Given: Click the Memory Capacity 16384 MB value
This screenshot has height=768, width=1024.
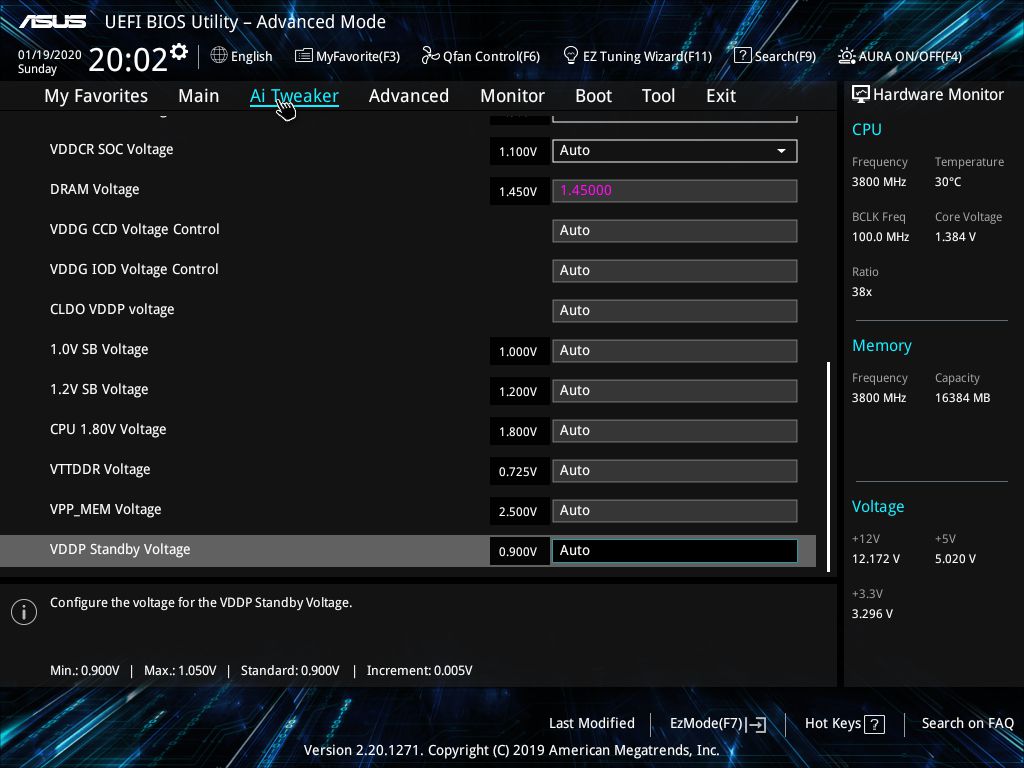Looking at the screenshot, I should point(963,398).
